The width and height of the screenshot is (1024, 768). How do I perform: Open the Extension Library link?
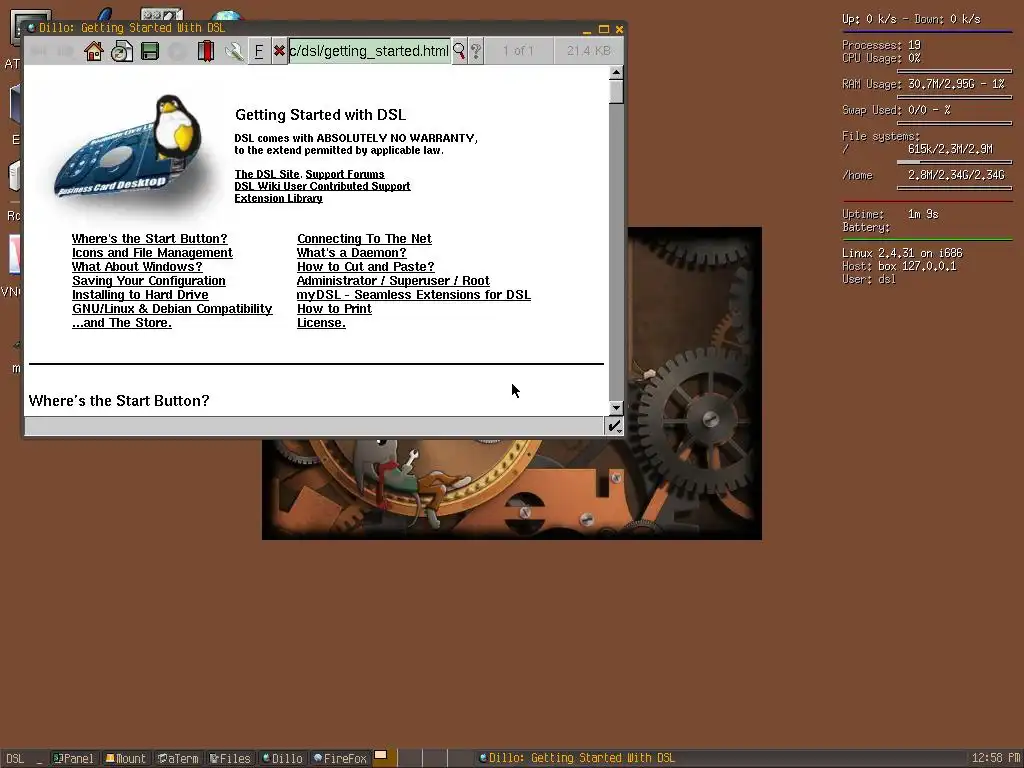(278, 198)
